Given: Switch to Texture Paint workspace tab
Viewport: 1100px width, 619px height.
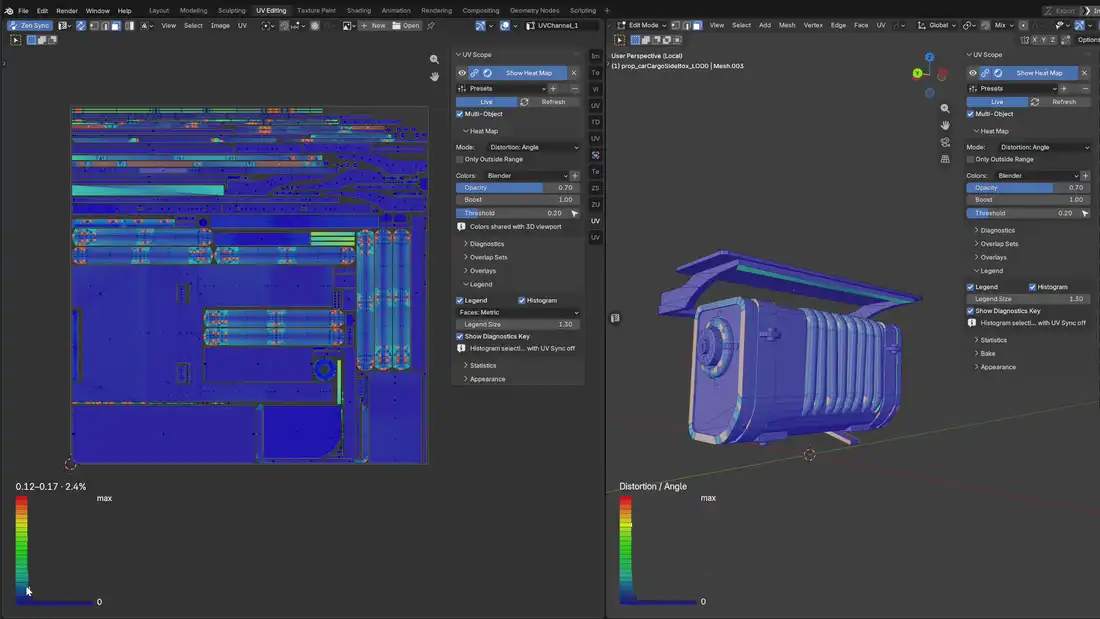Looking at the screenshot, I should point(316,11).
